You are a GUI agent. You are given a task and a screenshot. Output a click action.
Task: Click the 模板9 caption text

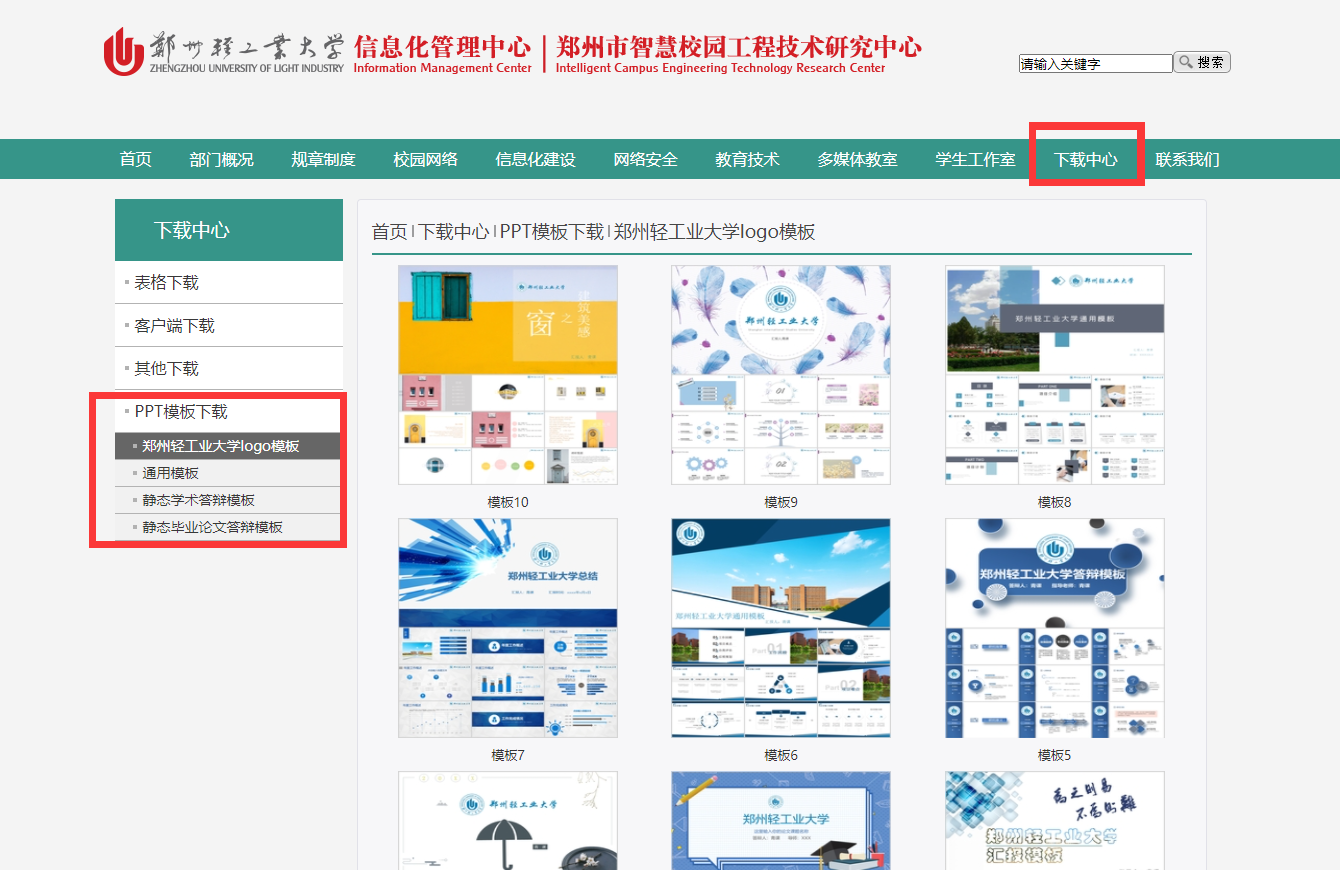click(781, 502)
